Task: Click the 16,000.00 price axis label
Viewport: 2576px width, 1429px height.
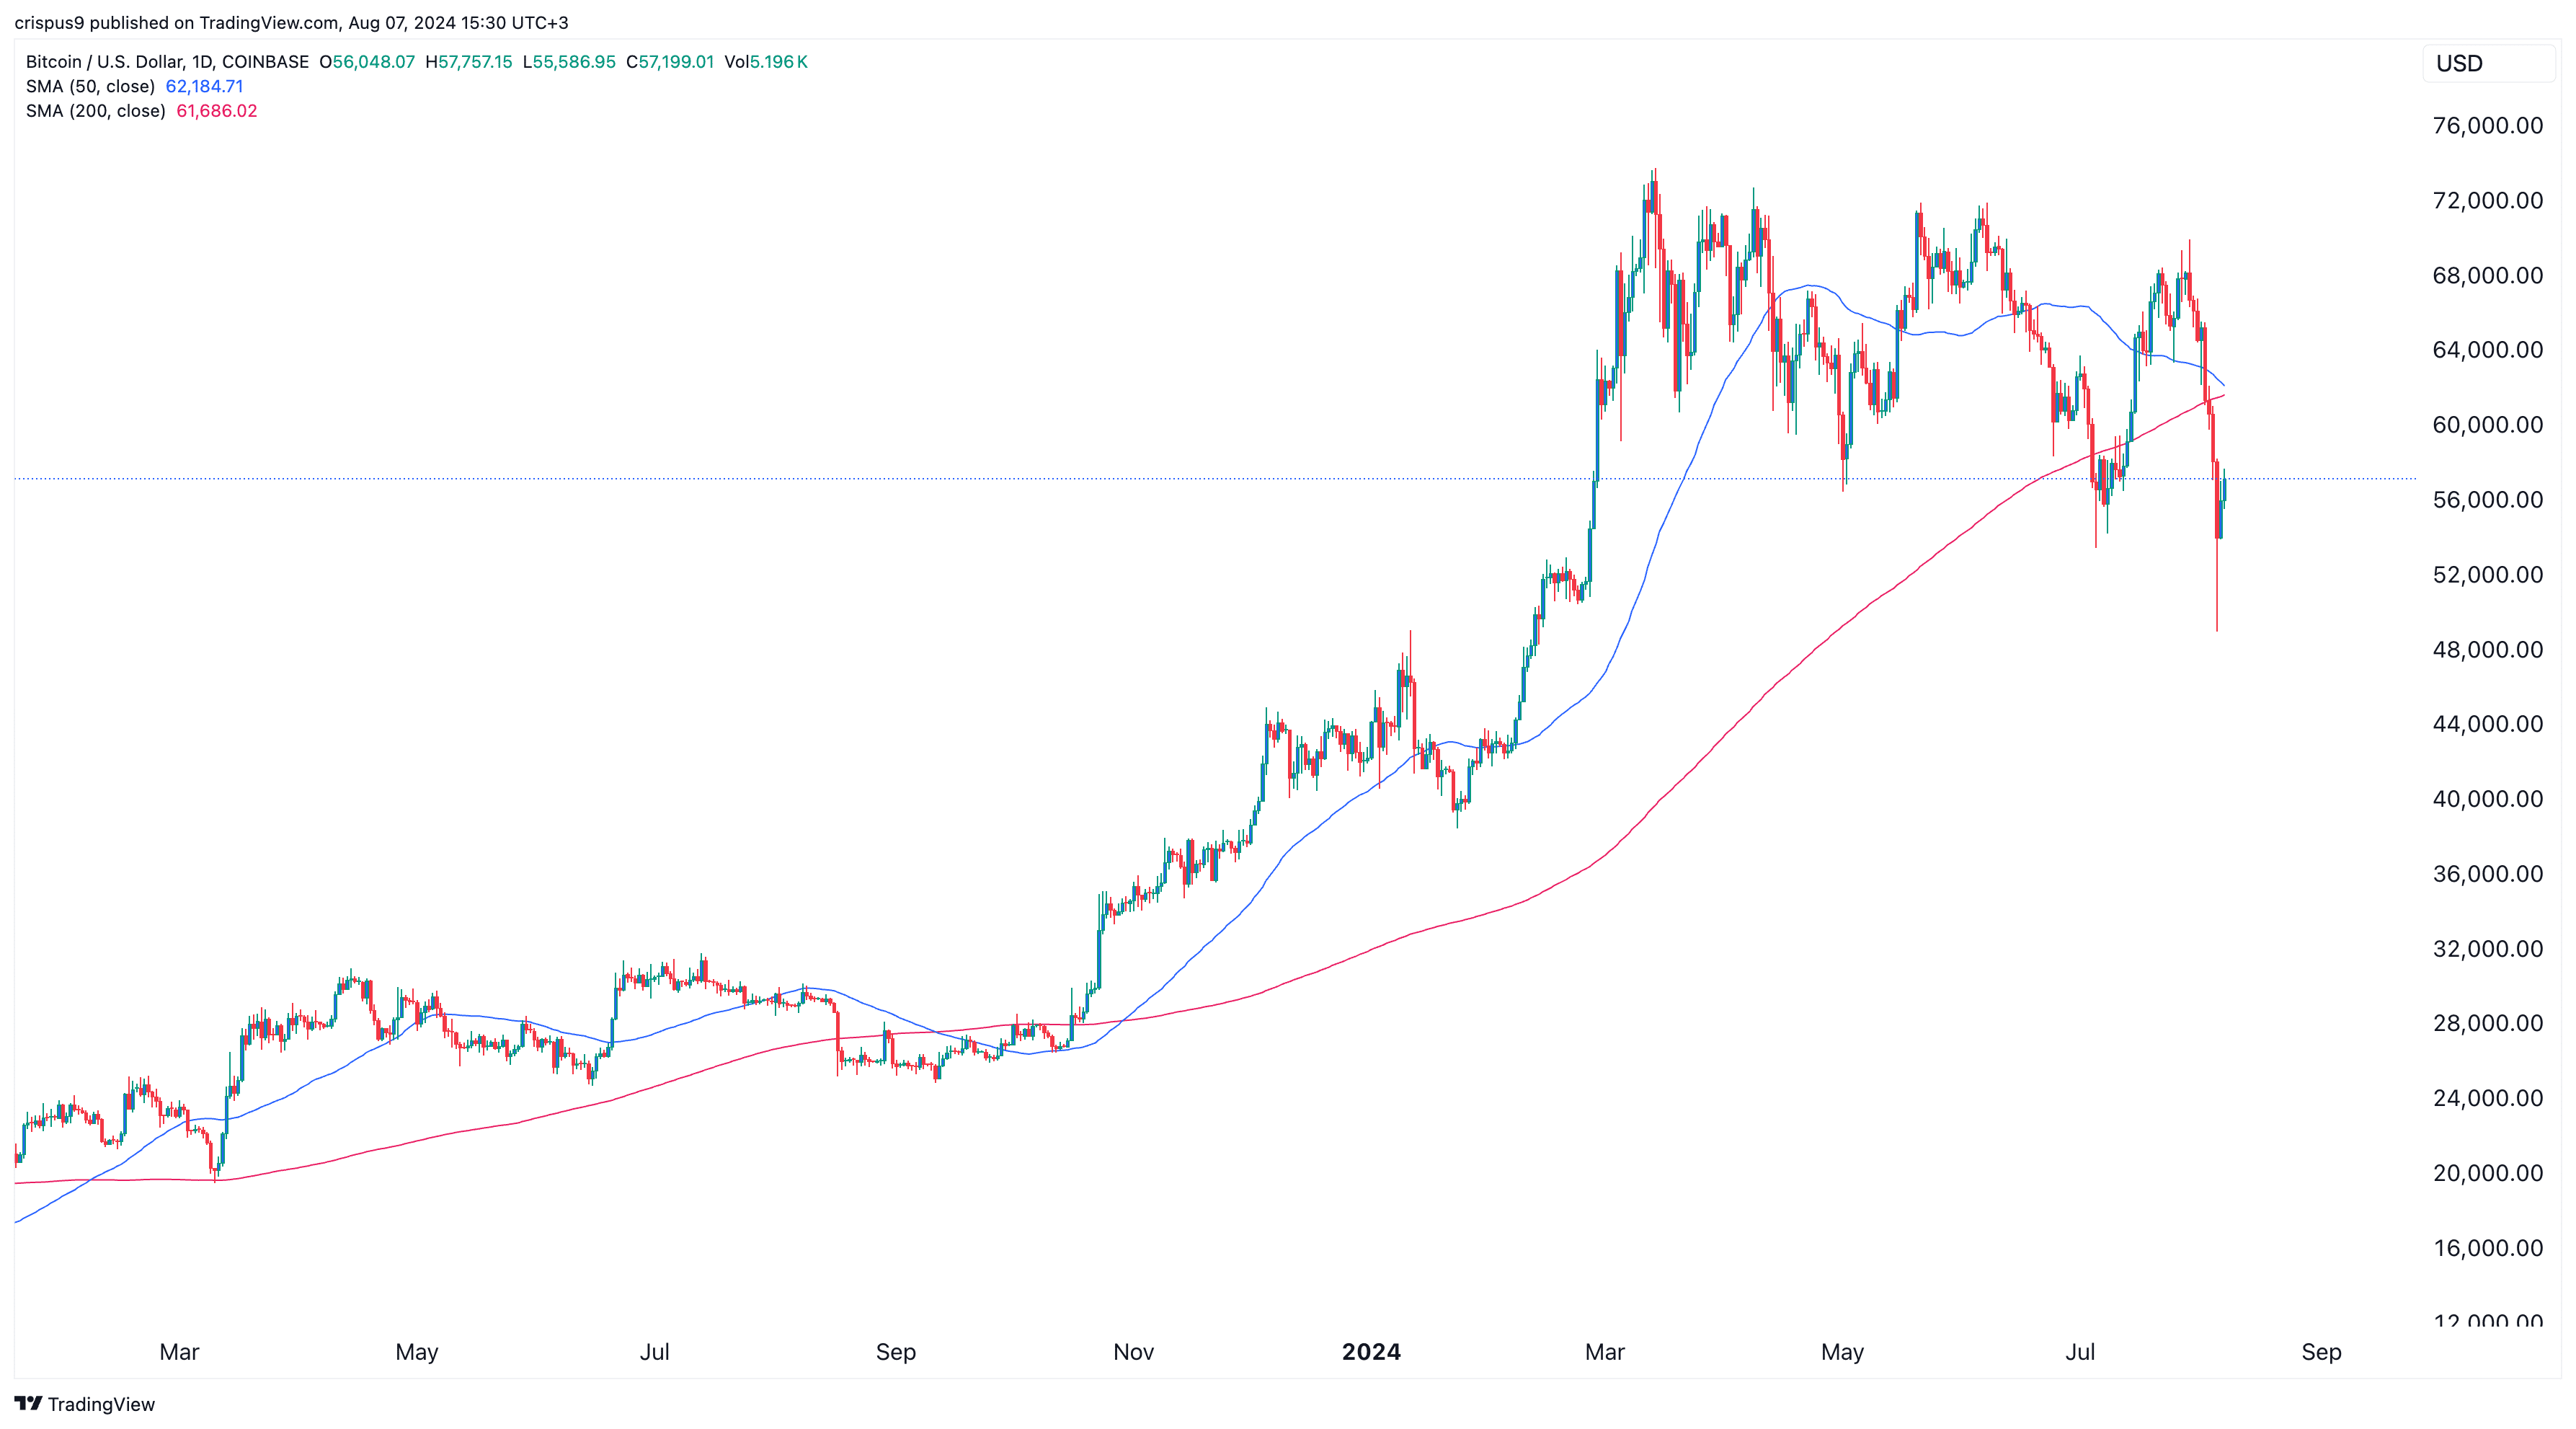Action: pos(2488,1247)
